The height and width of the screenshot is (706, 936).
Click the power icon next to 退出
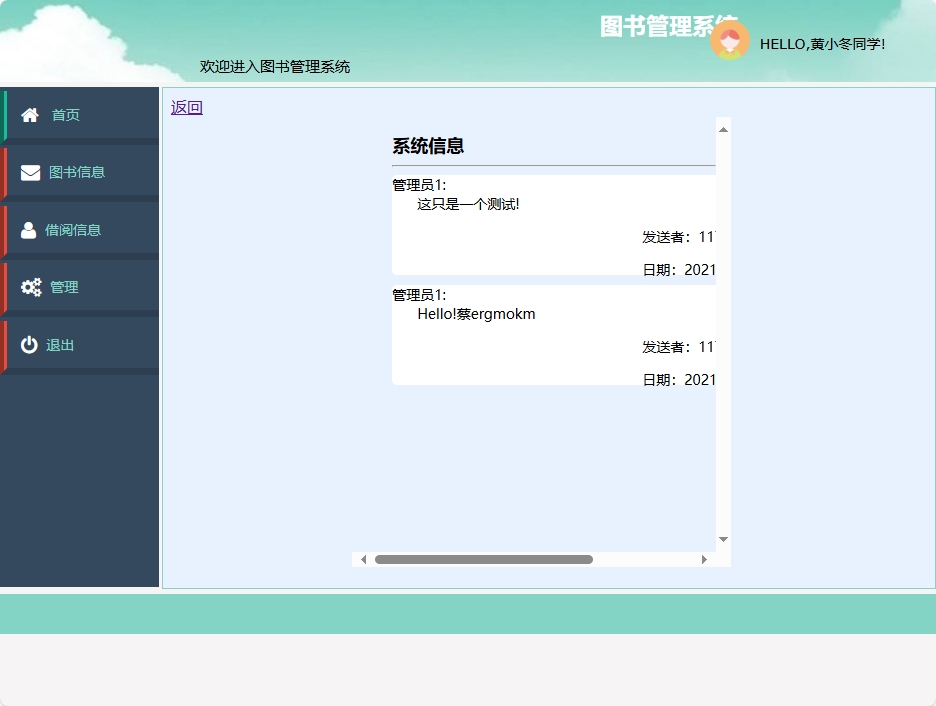(29, 344)
